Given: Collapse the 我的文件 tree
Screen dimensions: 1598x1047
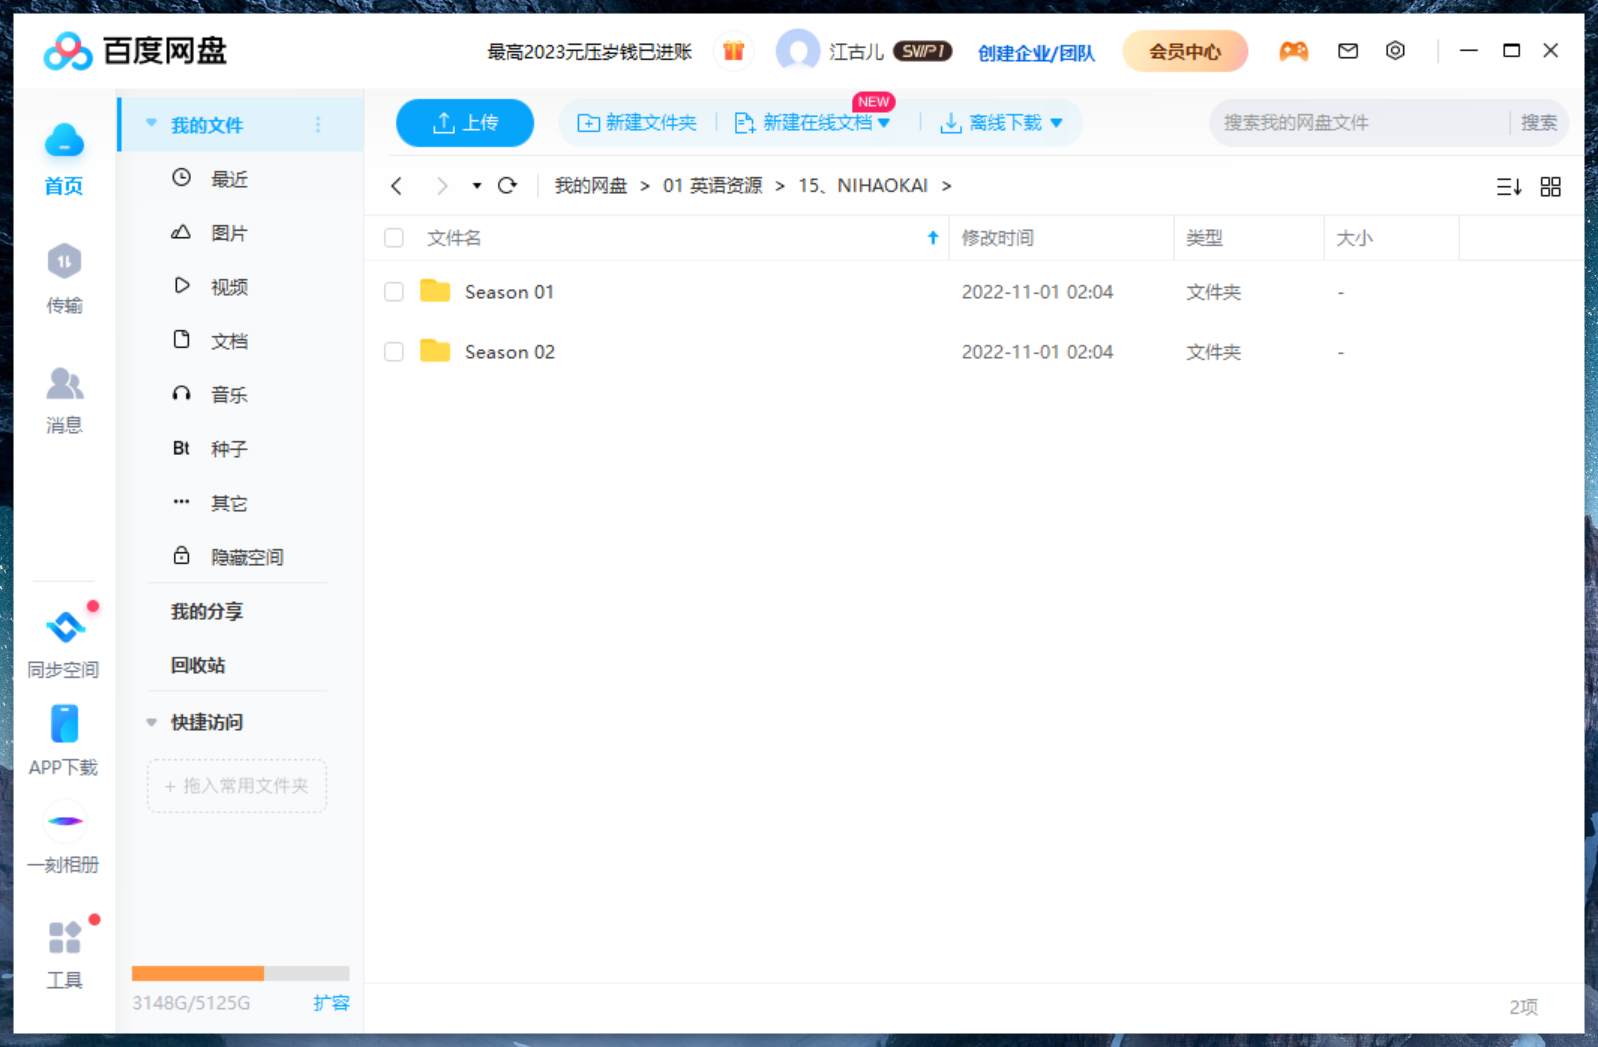Looking at the screenshot, I should pos(151,124).
